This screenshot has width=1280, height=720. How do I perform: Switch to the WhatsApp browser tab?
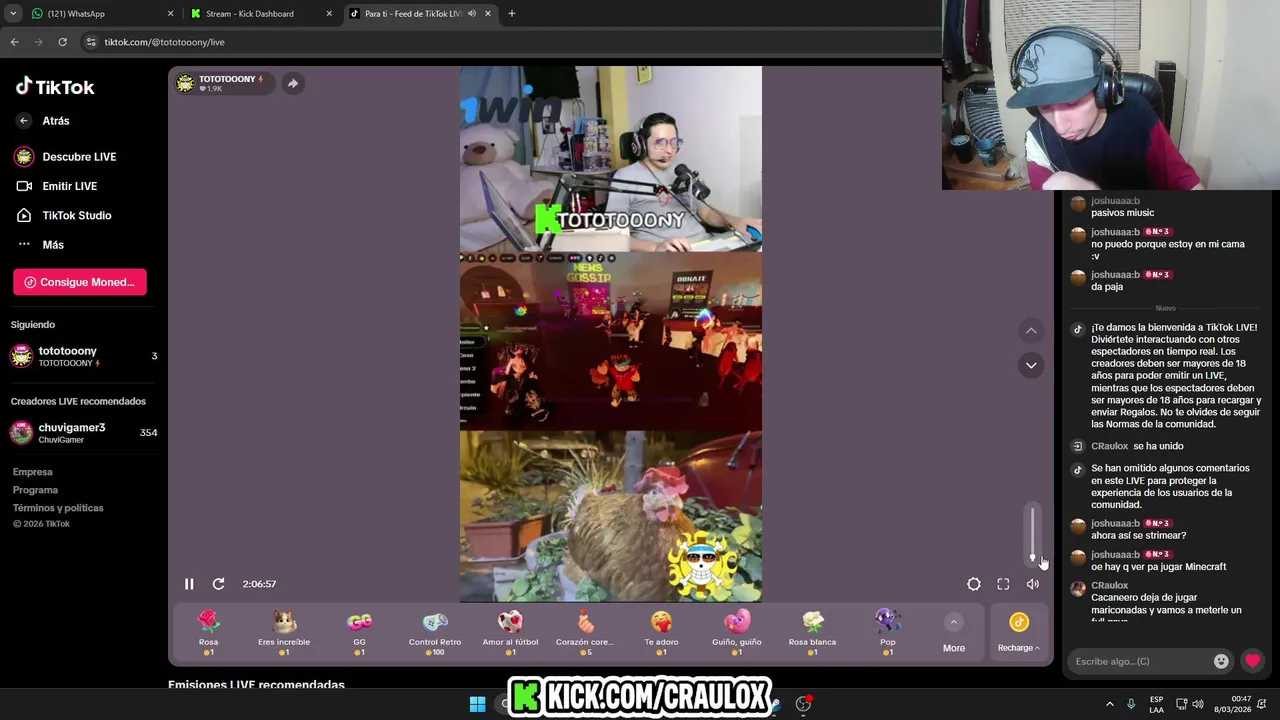pyautogui.click(x=100, y=14)
